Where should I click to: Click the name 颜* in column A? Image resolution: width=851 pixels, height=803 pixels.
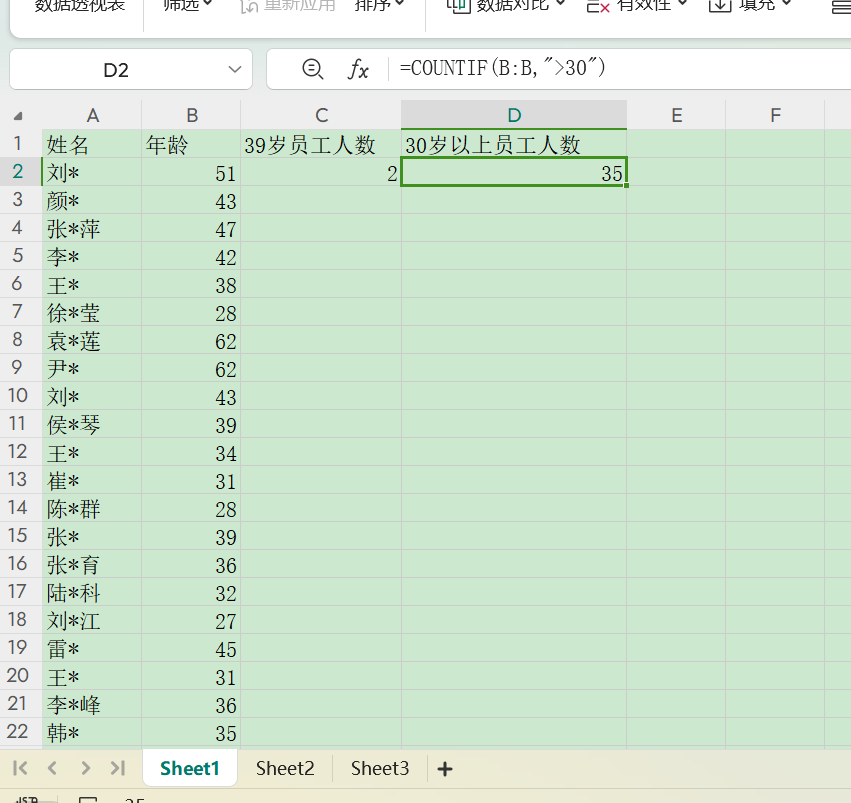[63, 201]
